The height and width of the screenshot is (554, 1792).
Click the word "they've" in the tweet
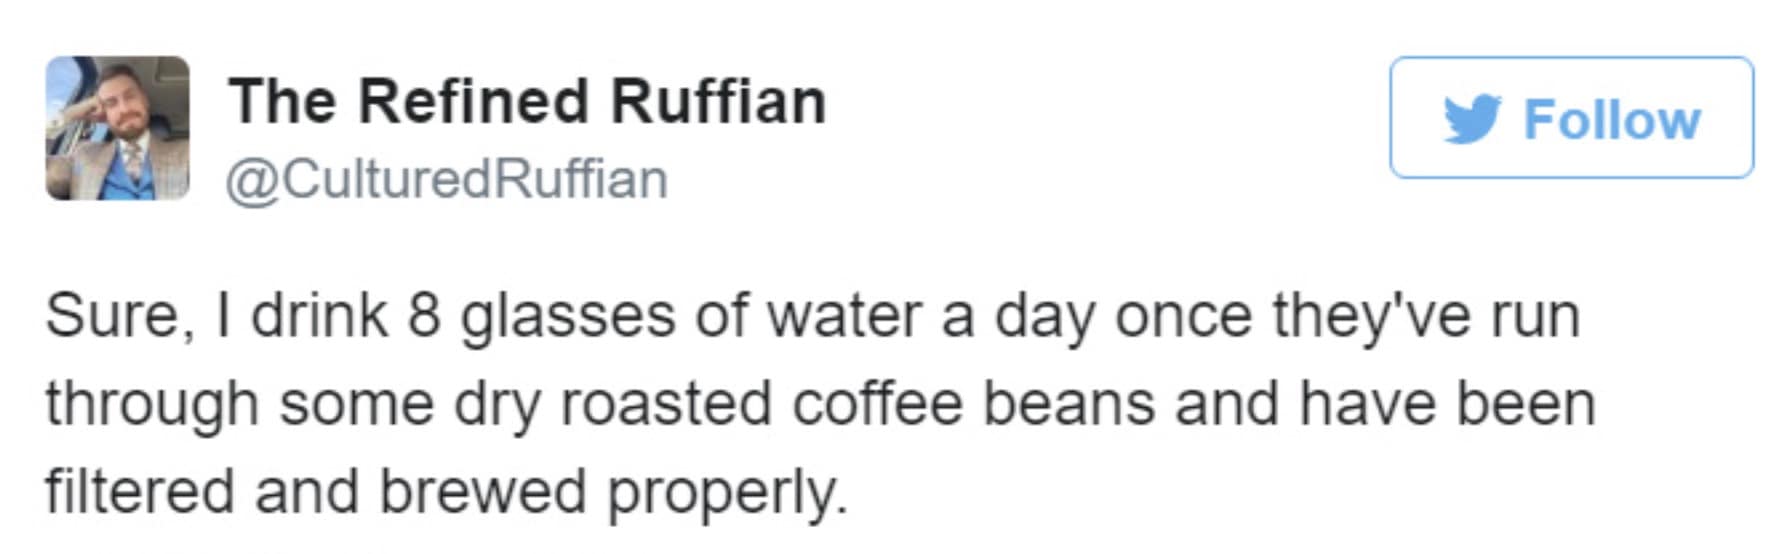(1371, 317)
